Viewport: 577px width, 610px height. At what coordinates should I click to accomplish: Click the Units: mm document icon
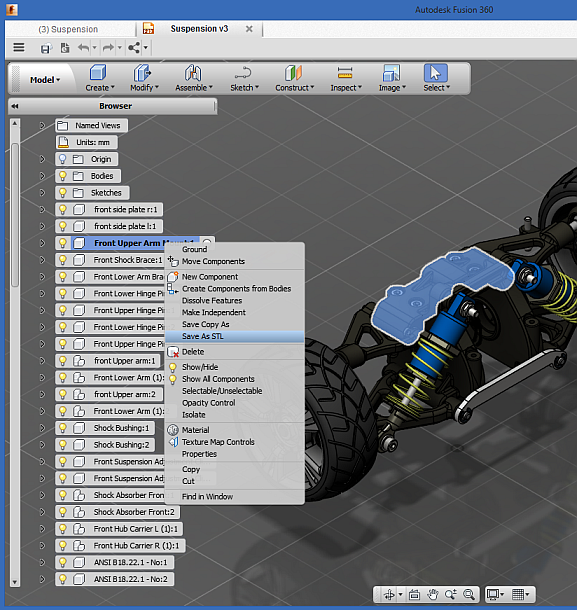coord(63,142)
